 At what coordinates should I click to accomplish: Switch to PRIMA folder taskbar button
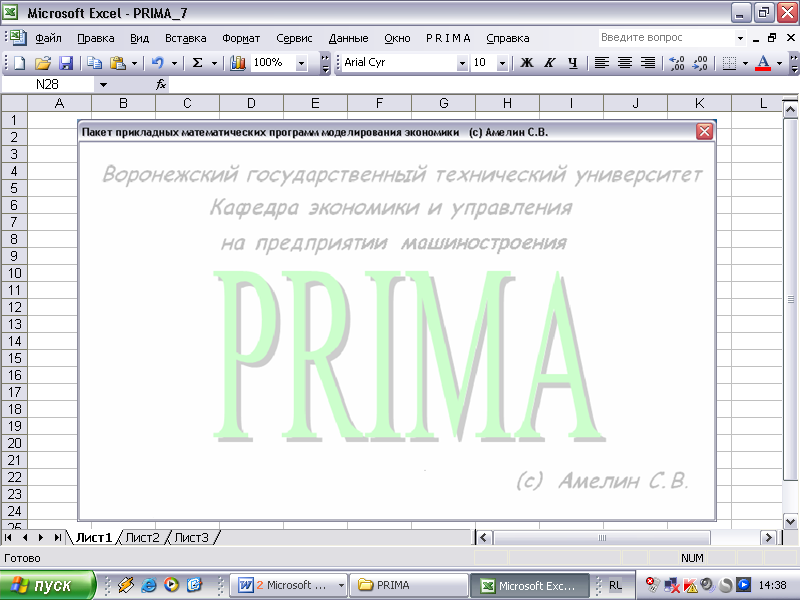[409, 585]
